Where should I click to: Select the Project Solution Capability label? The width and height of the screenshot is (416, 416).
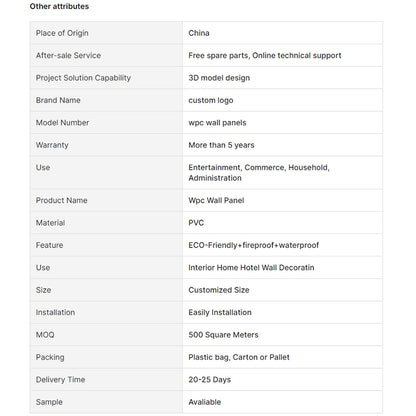pos(83,78)
